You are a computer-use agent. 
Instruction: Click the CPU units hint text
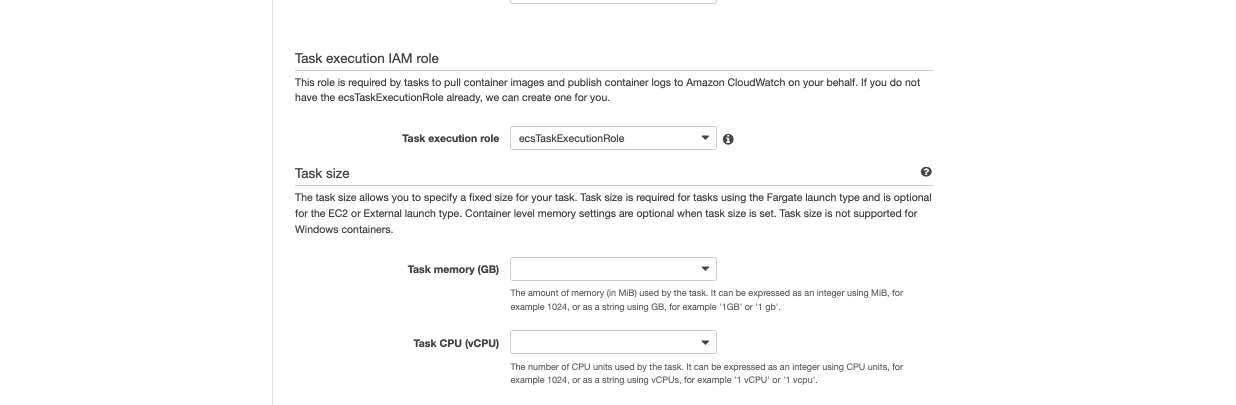(x=707, y=374)
